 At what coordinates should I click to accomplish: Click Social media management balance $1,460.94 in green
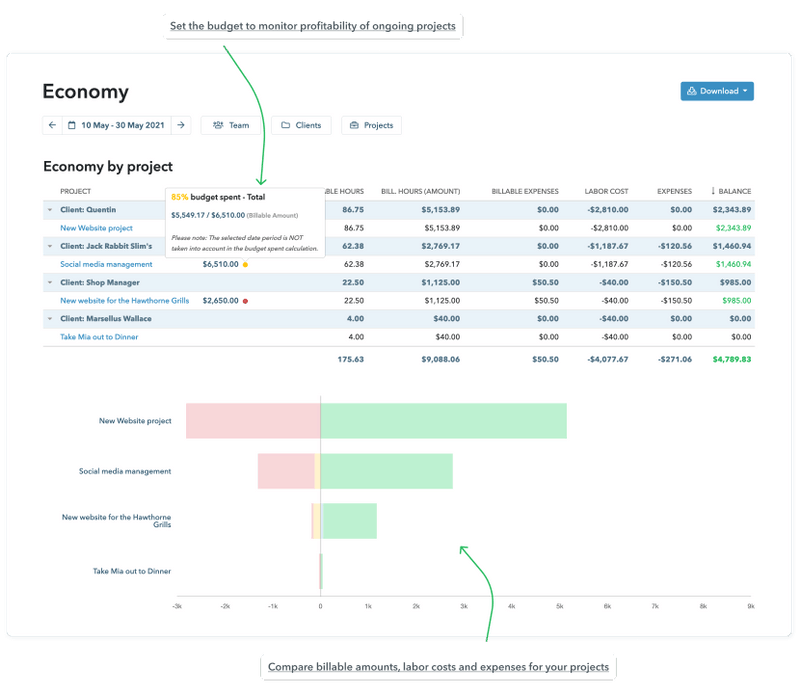[x=733, y=264]
